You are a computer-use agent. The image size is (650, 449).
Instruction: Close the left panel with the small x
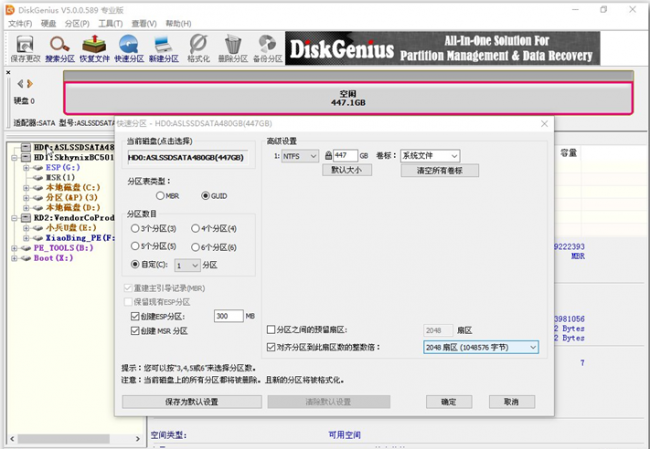[x=8, y=73]
